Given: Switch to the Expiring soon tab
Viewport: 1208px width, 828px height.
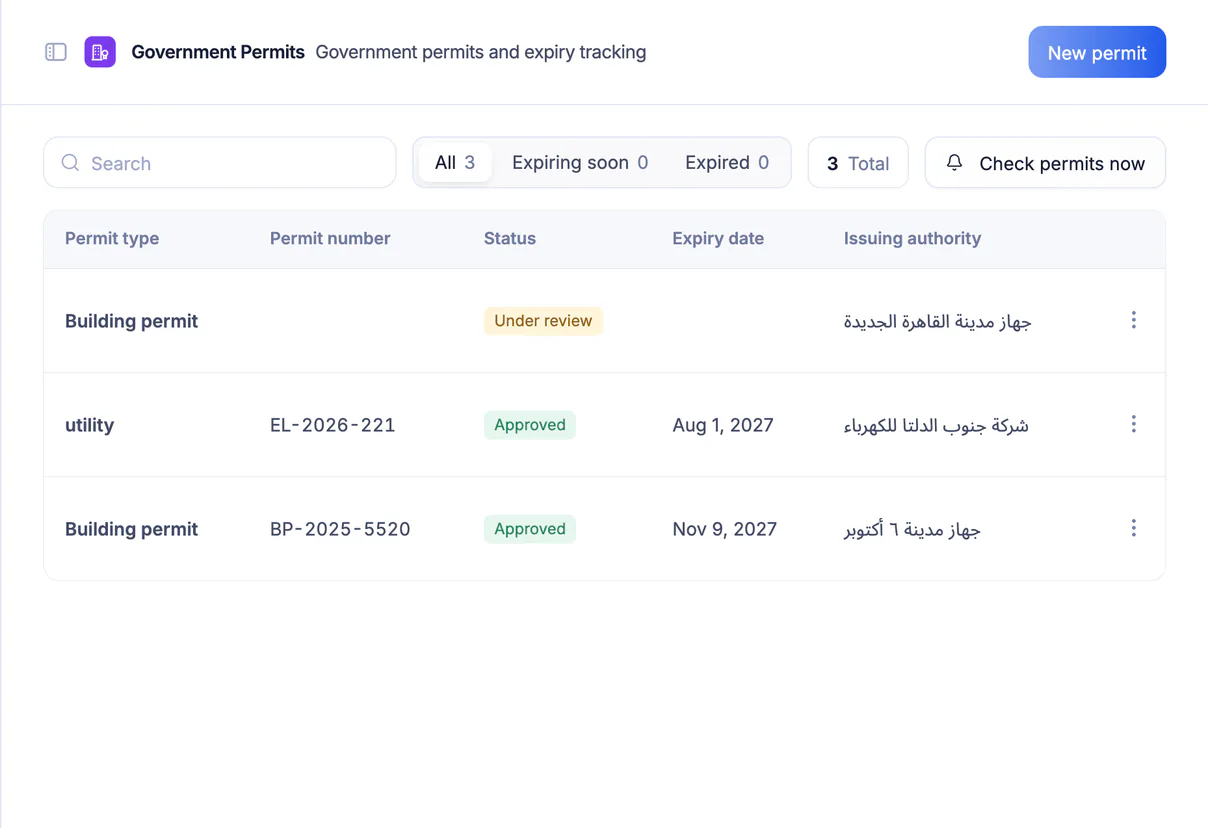Looking at the screenshot, I should [580, 162].
